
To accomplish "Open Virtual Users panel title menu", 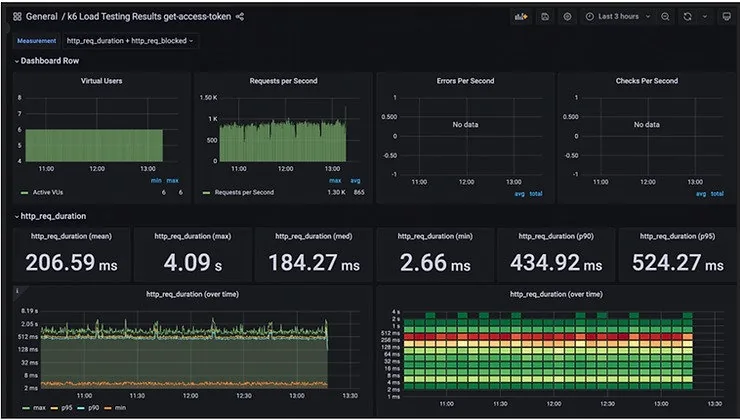I will click(x=101, y=81).
